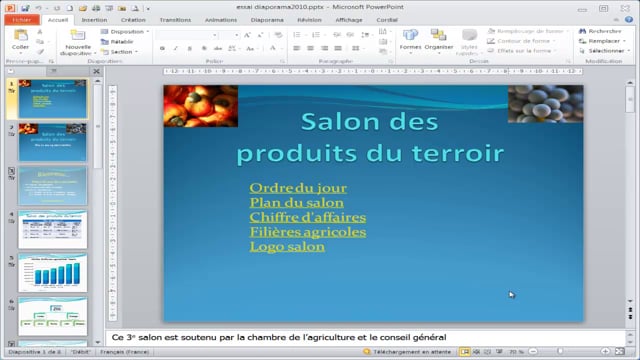The image size is (640, 360).
Task: Open the Disposition layout dropdown
Action: coord(125,31)
